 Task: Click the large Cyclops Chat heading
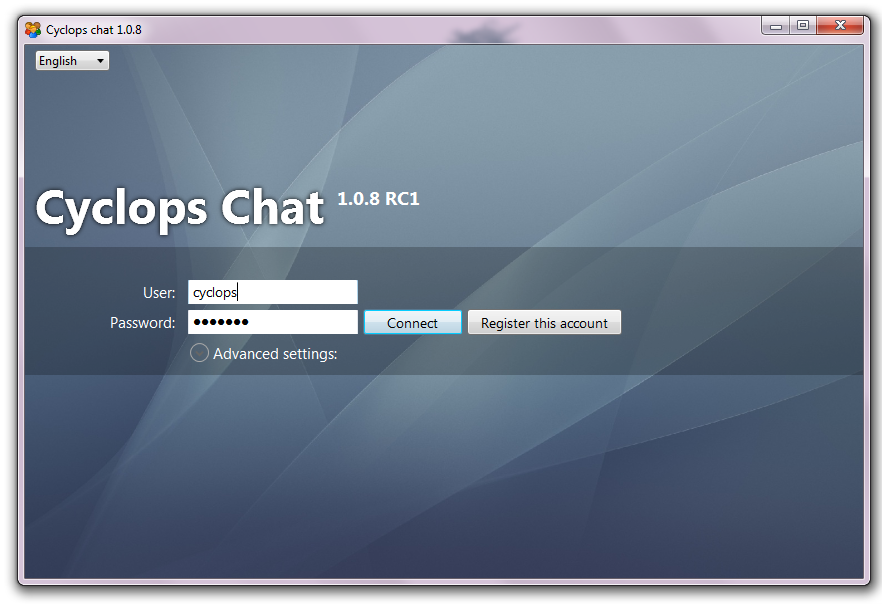(180, 208)
